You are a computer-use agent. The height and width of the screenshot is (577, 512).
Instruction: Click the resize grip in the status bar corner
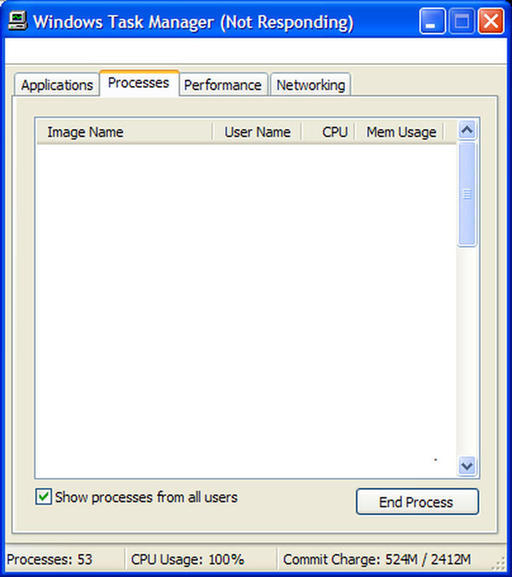499,563
